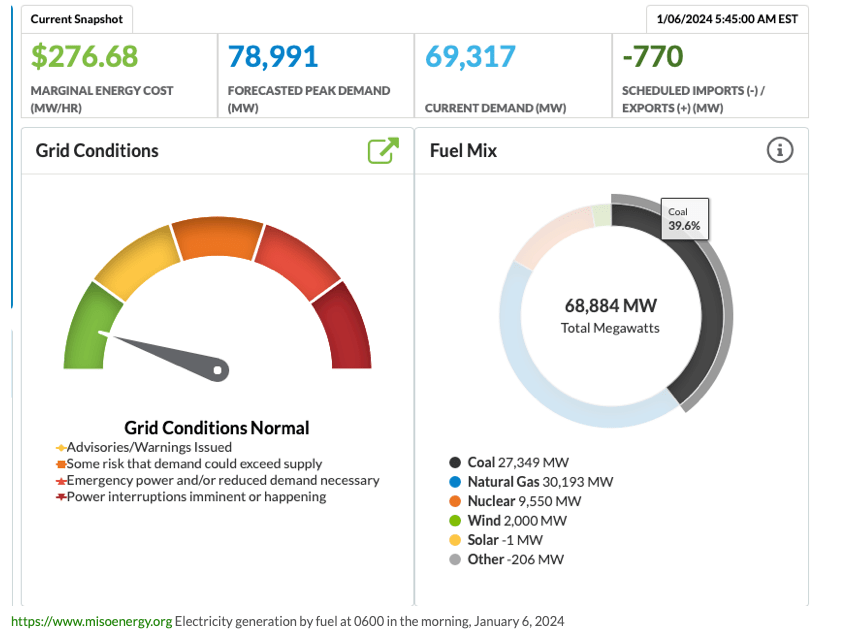
Task: Toggle Nuclear legend dot
Action: pos(455,501)
